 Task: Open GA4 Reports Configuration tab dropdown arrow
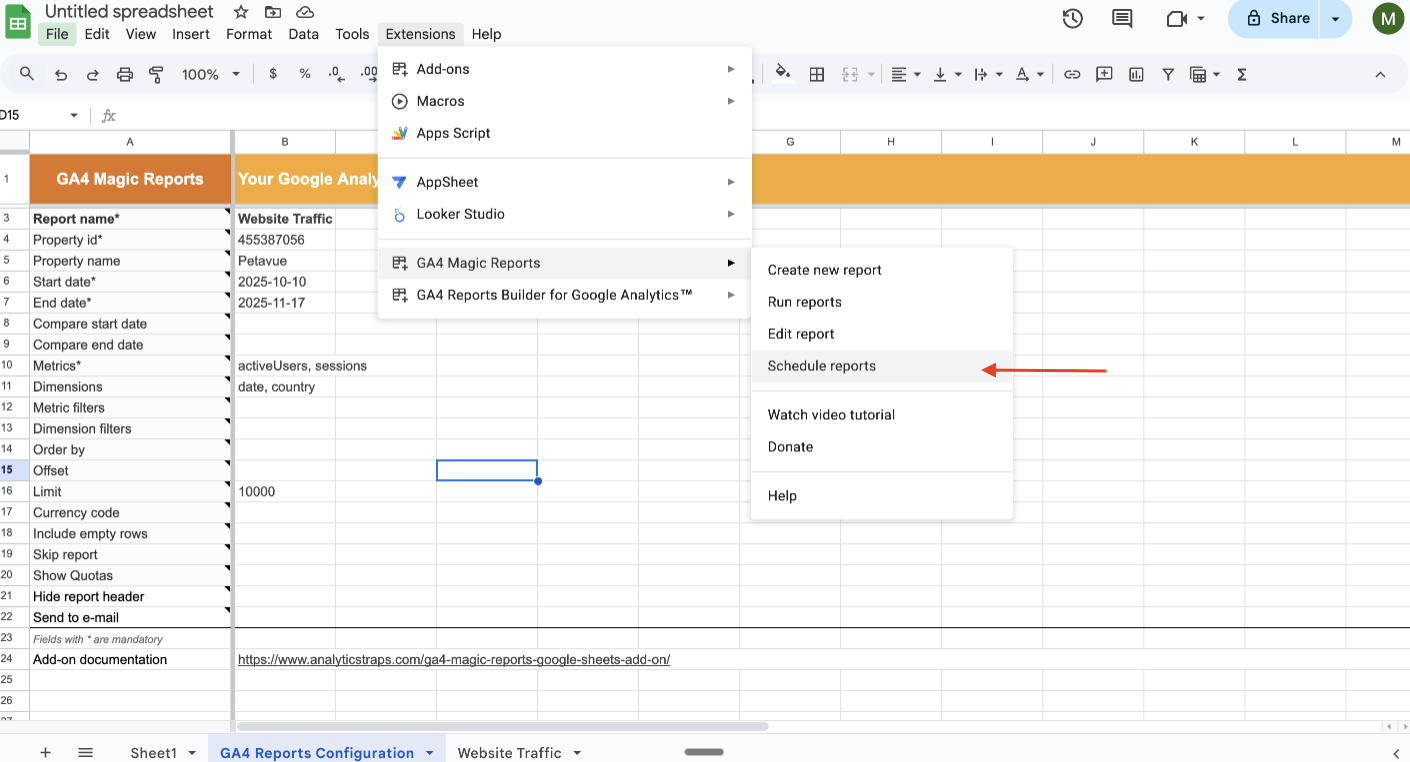pyautogui.click(x=430, y=752)
